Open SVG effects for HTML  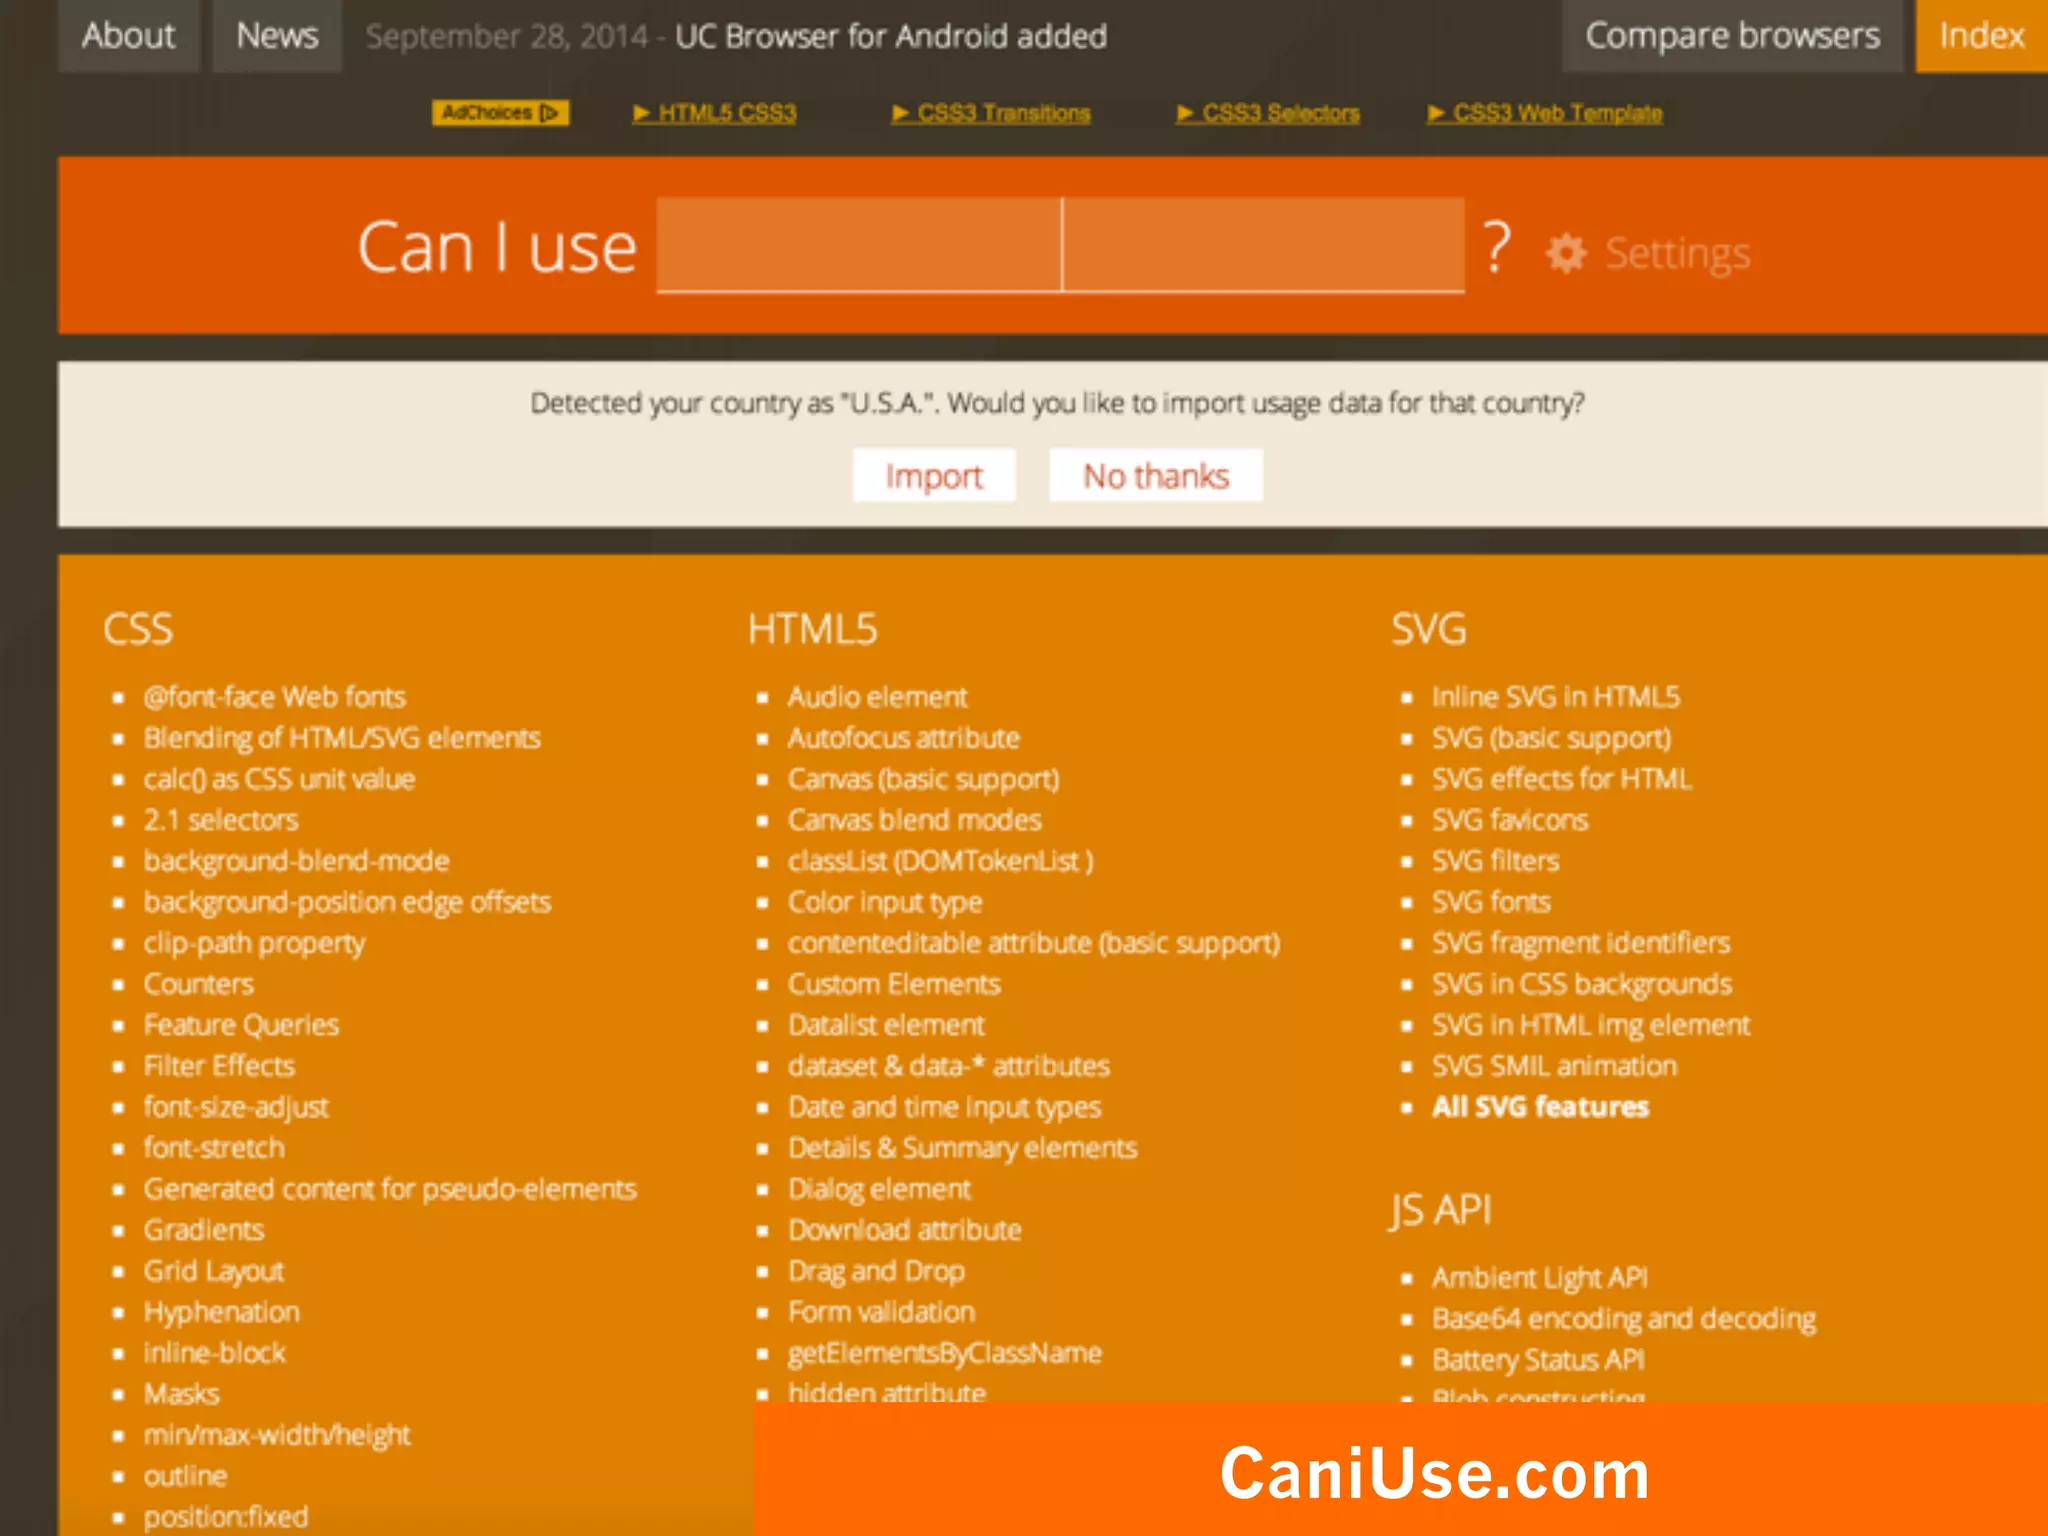(1561, 779)
